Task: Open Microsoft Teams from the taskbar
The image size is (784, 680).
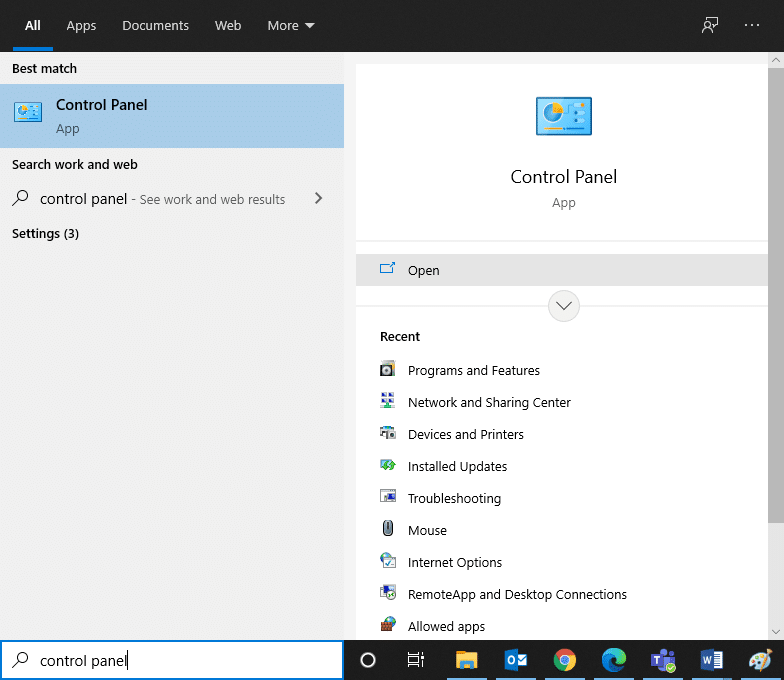Action: click(663, 660)
